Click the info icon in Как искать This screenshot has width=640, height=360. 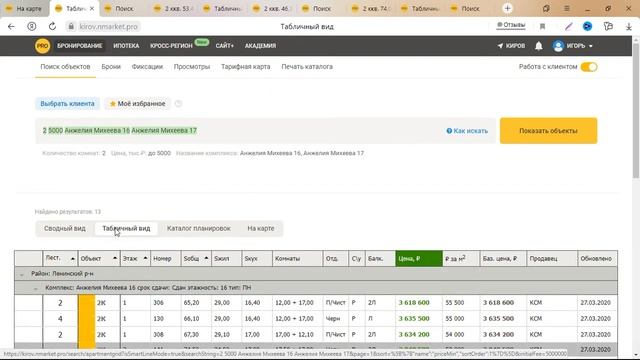click(449, 131)
